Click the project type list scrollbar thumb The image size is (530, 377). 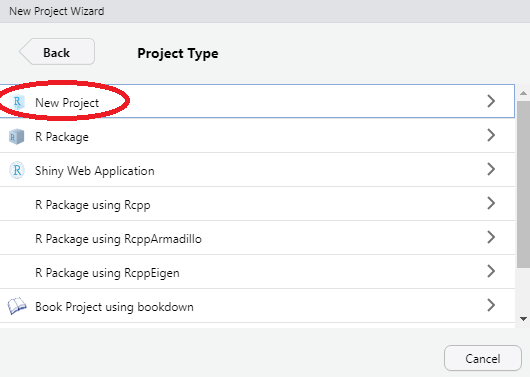coord(523,184)
